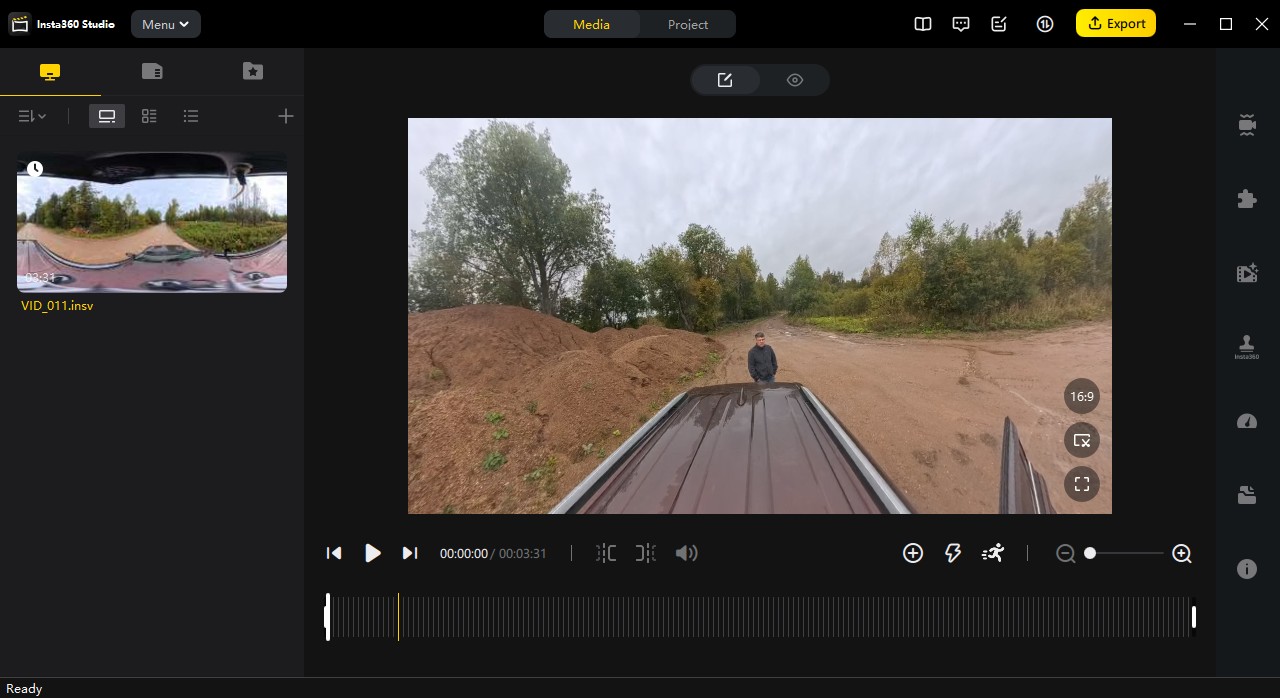The image size is (1280, 698).
Task: Open the Menu dropdown
Action: [165, 24]
